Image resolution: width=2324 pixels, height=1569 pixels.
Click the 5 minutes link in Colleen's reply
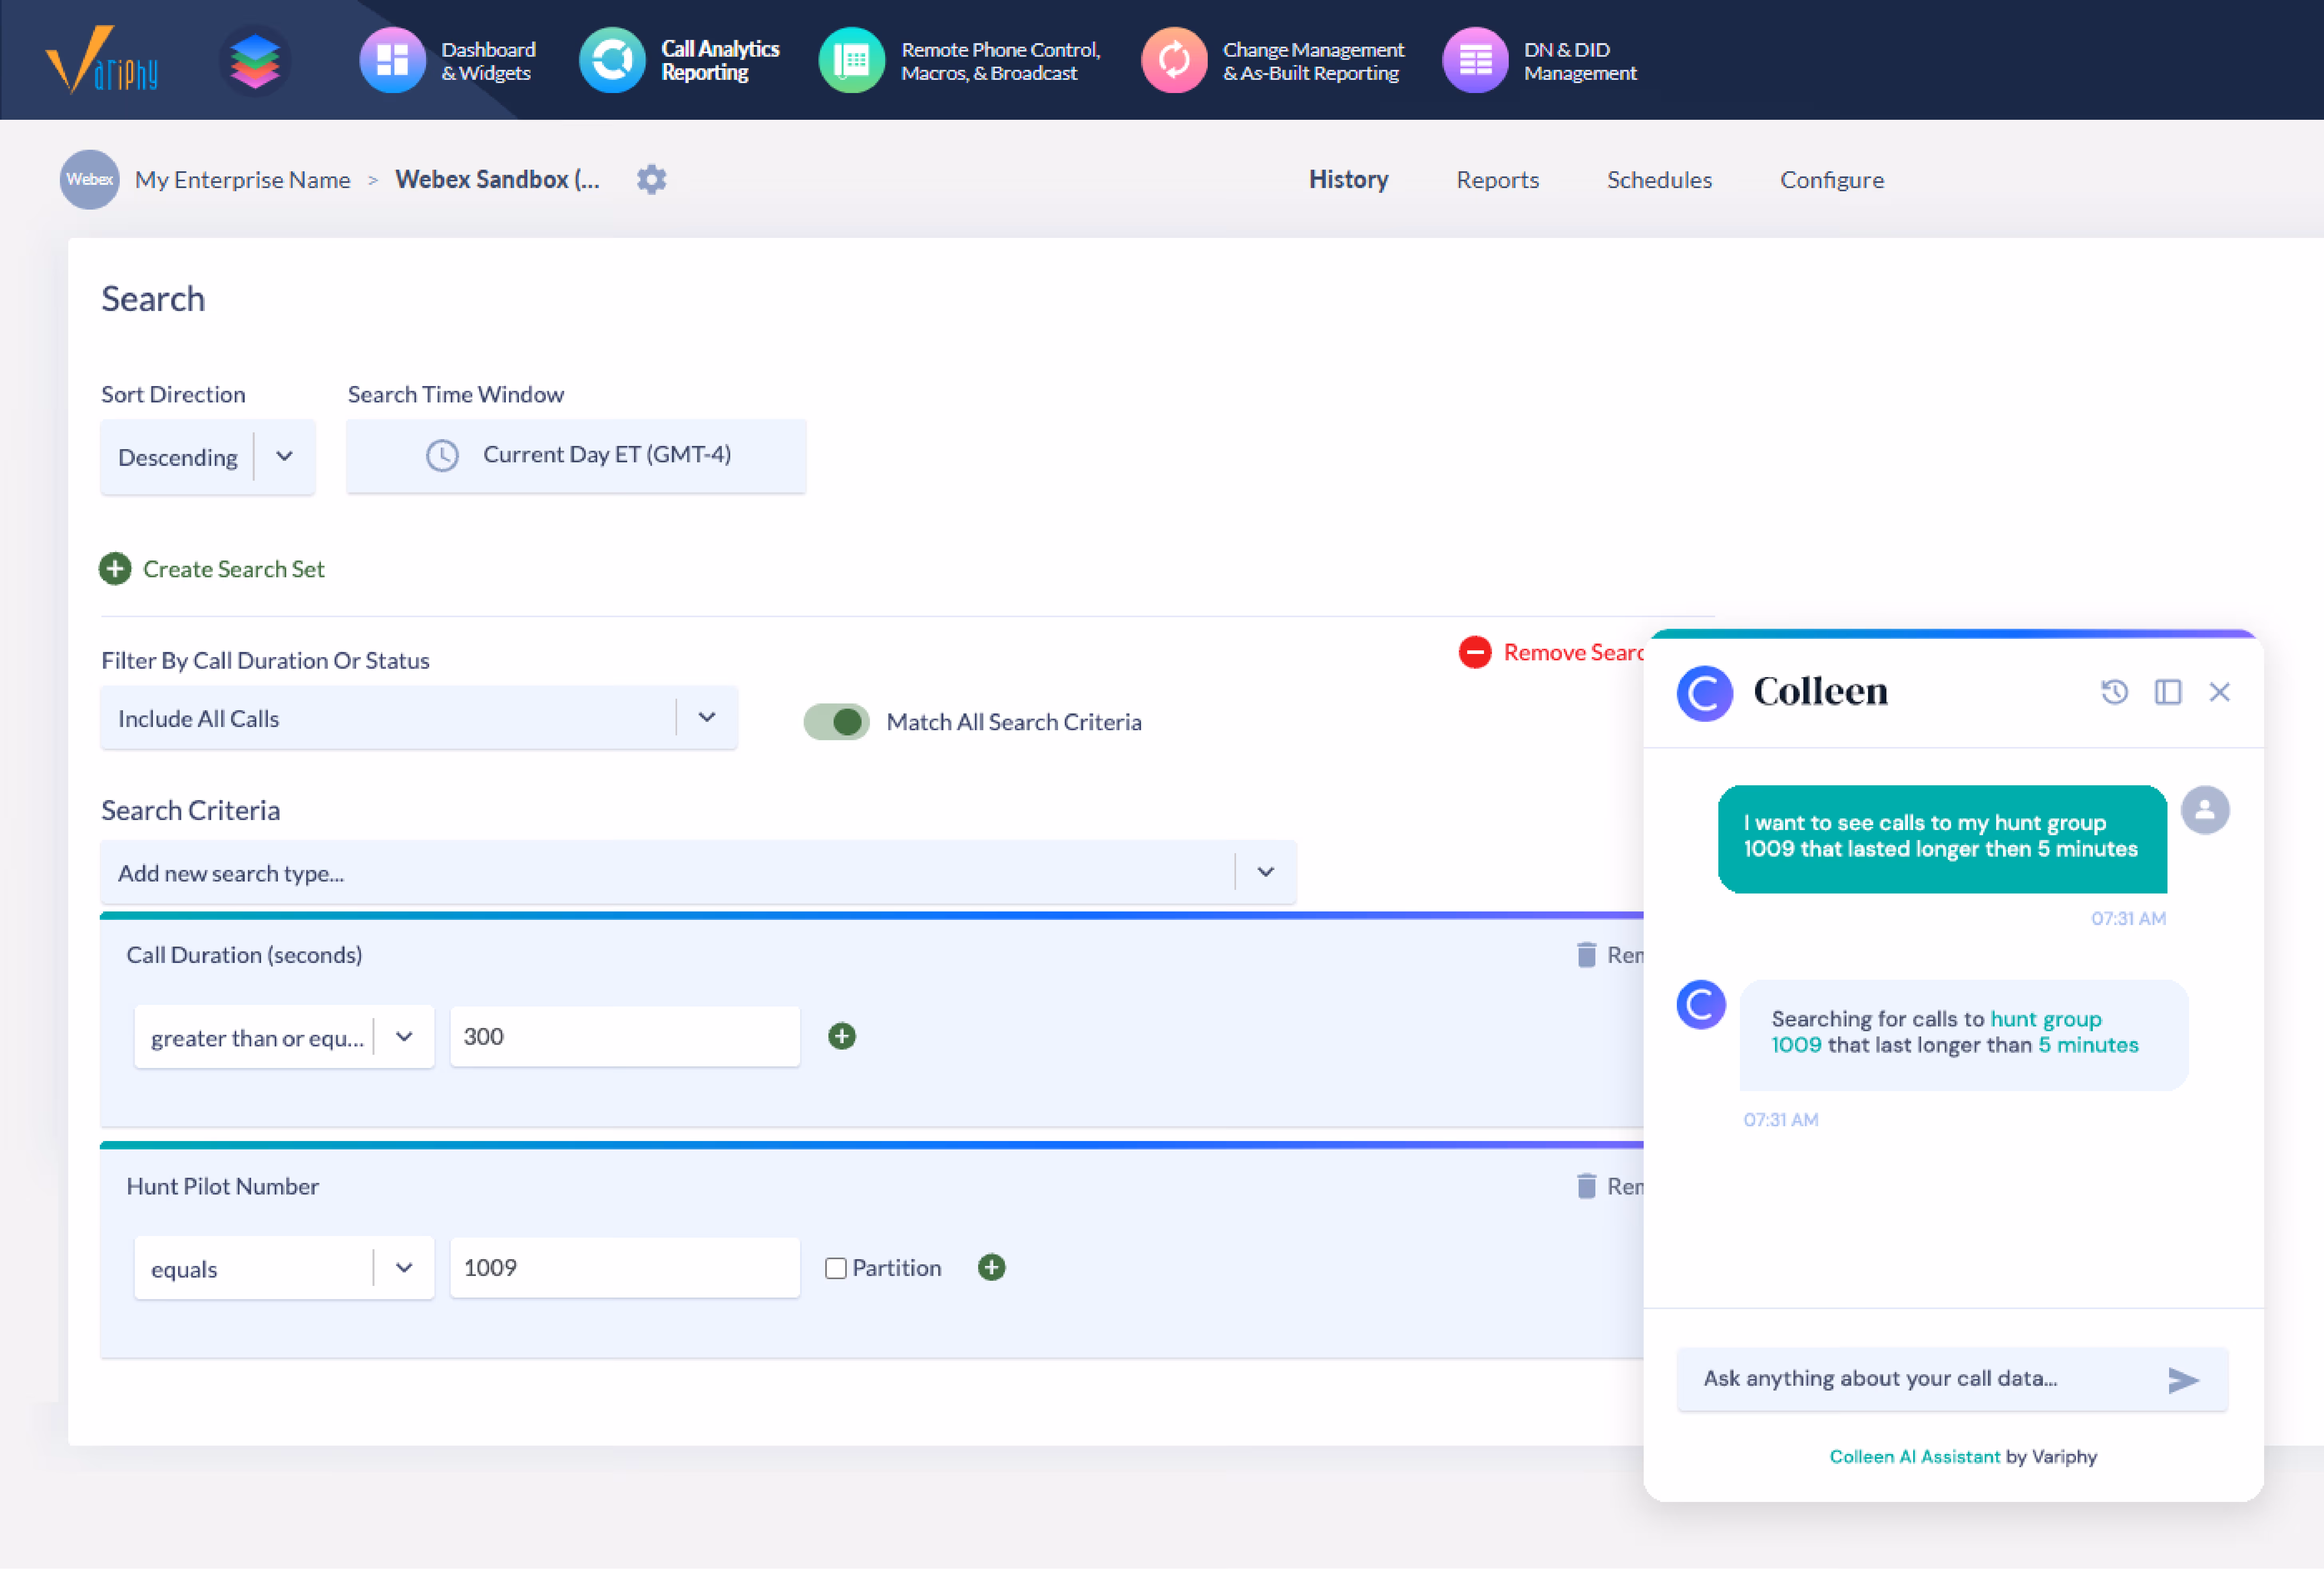pyautogui.click(x=2088, y=1045)
